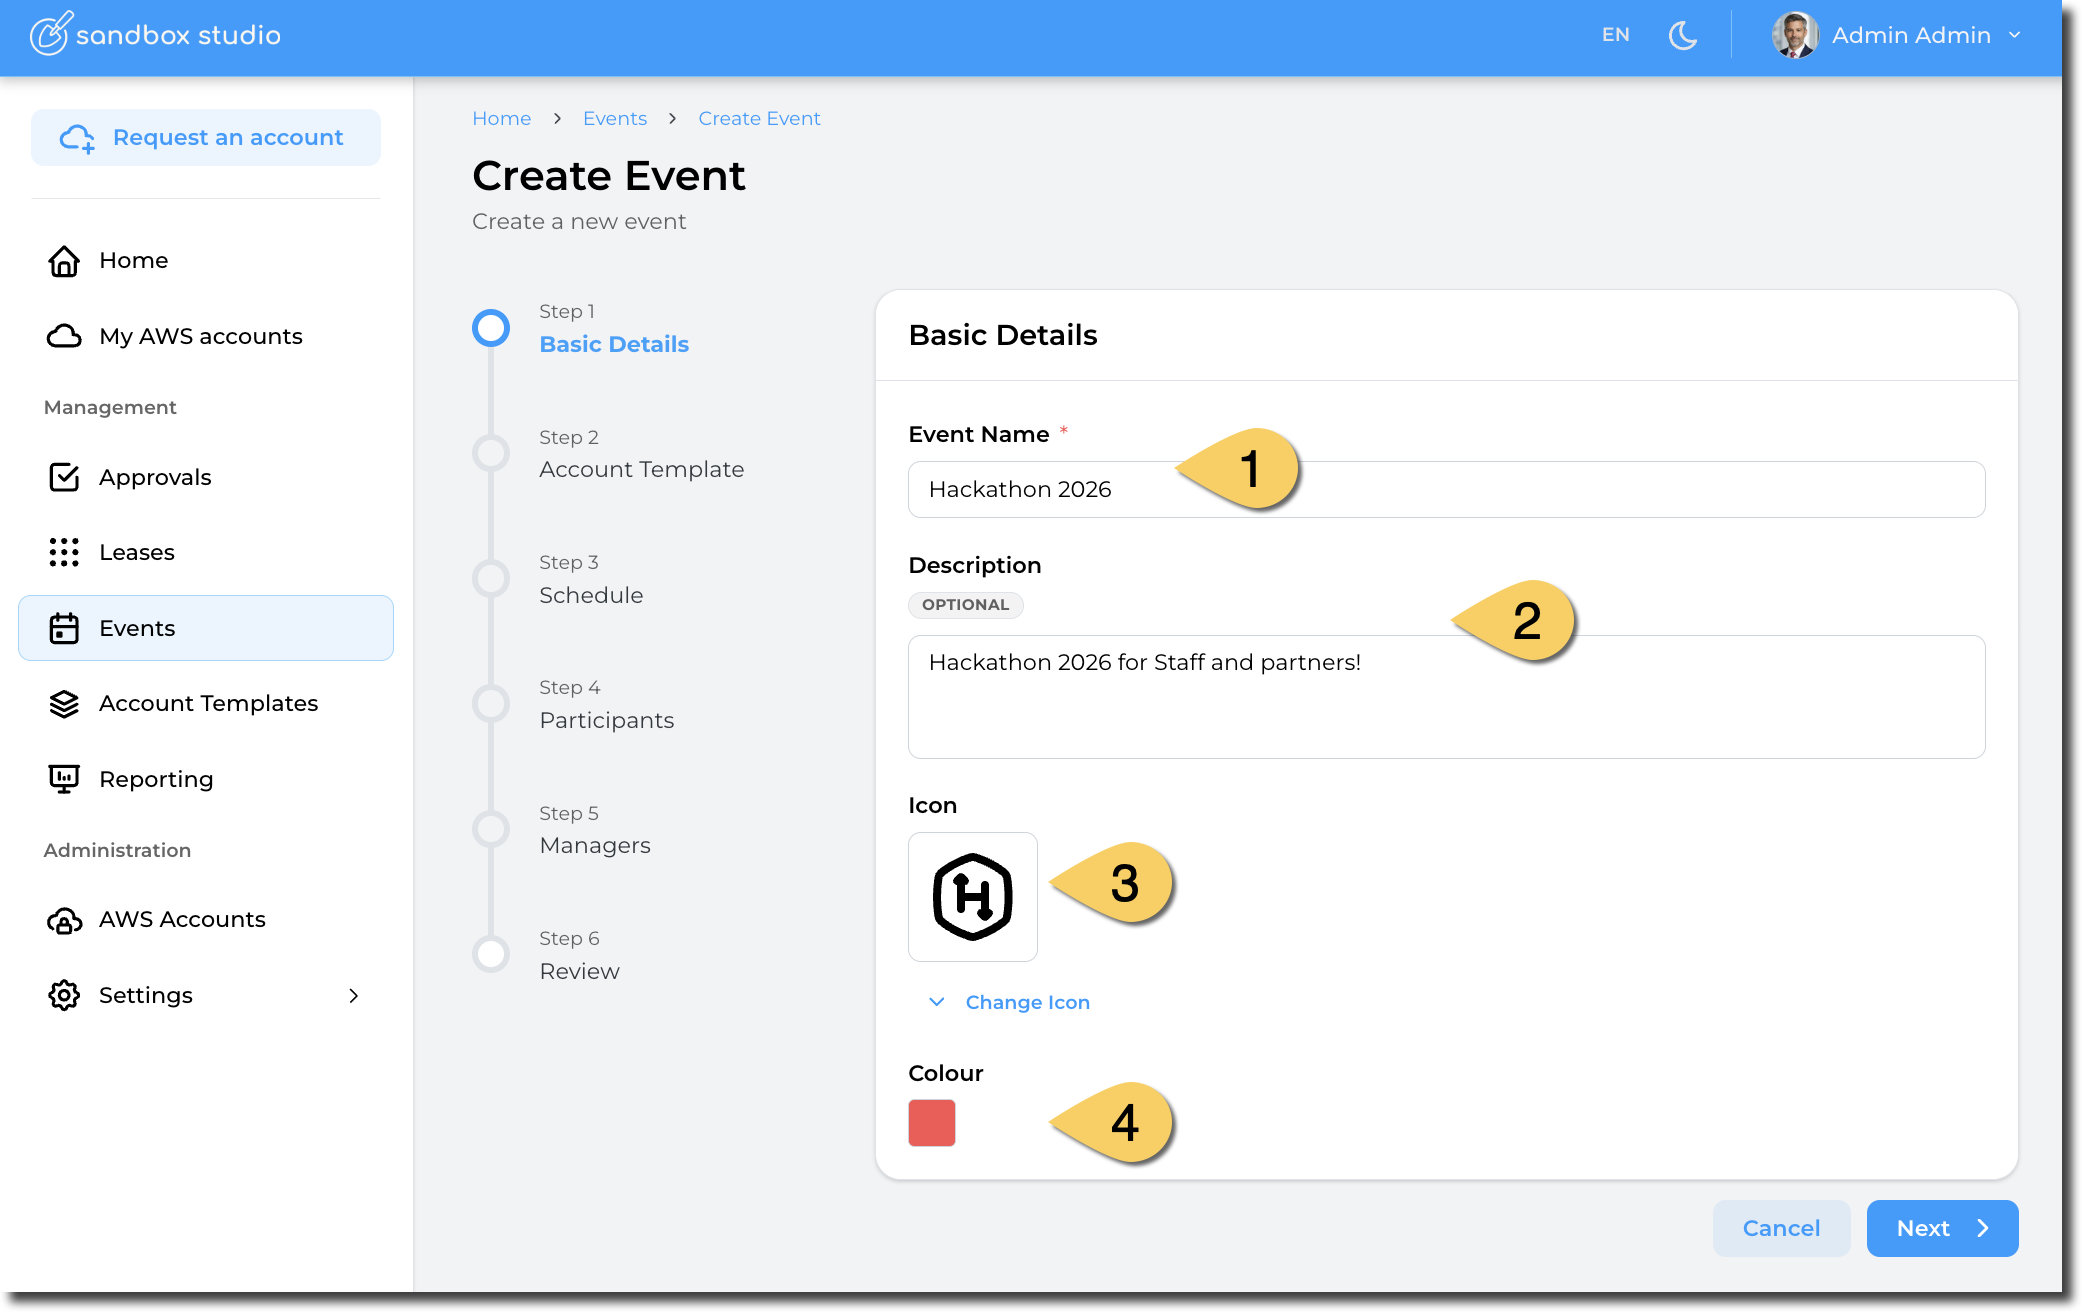
Task: Switch language via EN selector
Action: 1615,35
